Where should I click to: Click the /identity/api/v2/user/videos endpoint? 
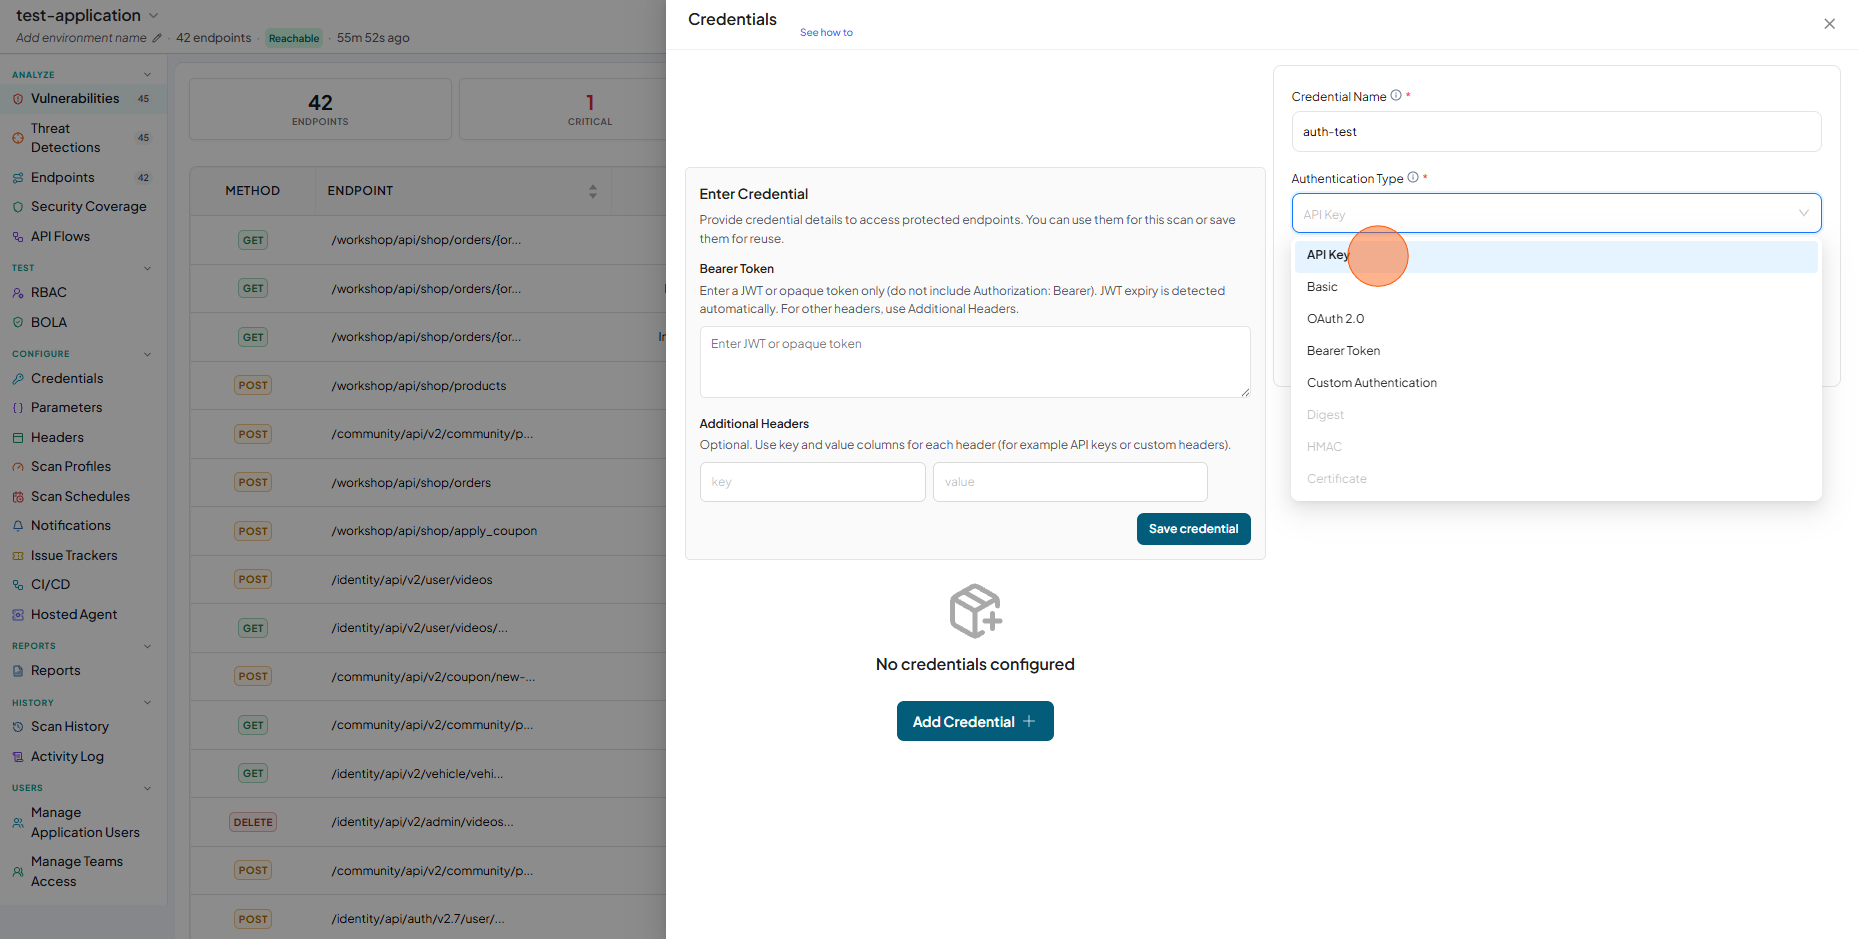click(x=412, y=580)
